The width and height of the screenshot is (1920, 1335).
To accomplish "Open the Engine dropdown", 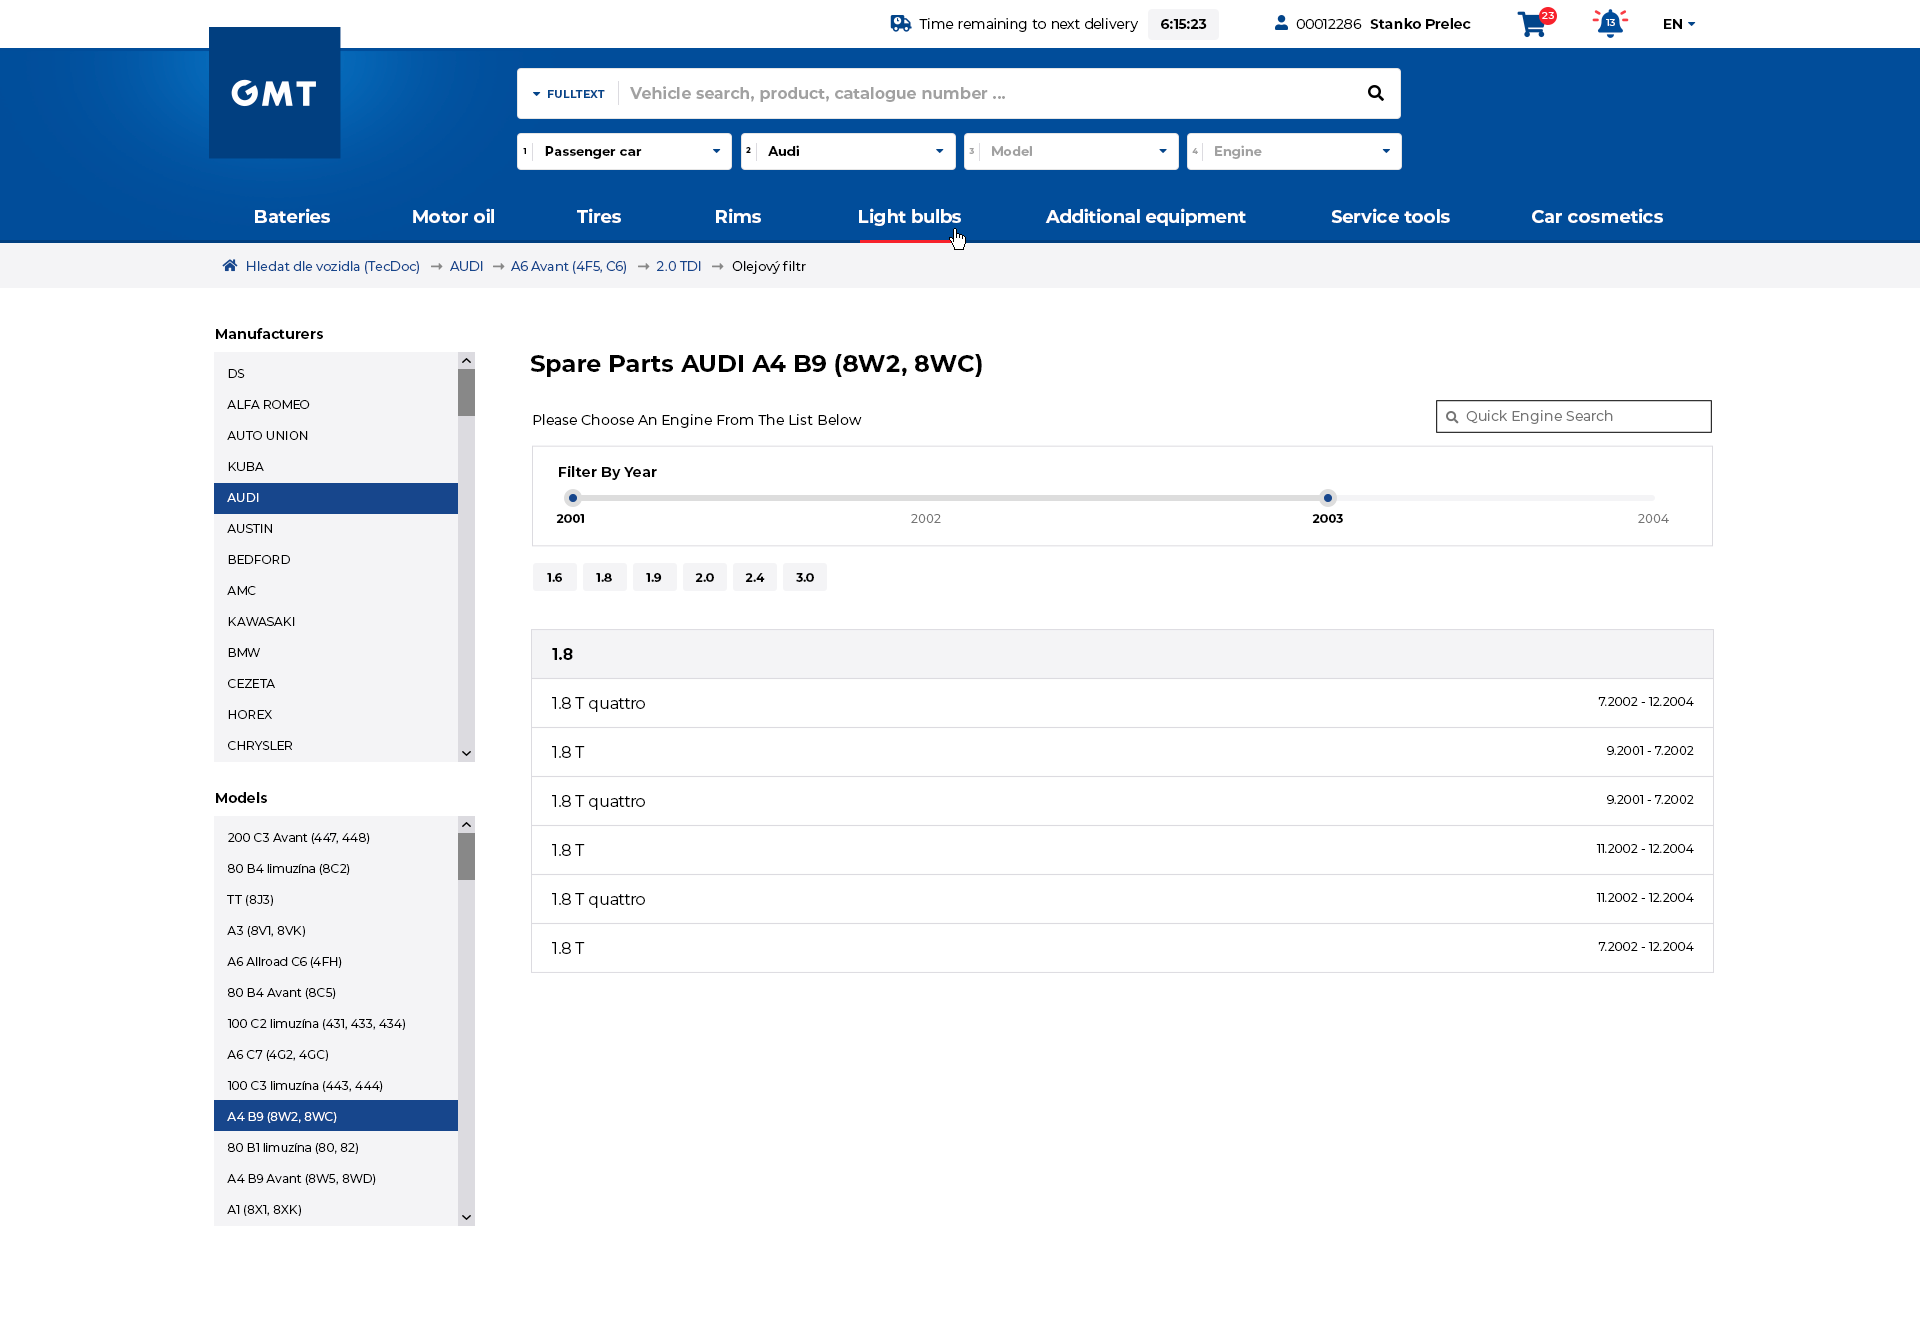I will point(1294,151).
